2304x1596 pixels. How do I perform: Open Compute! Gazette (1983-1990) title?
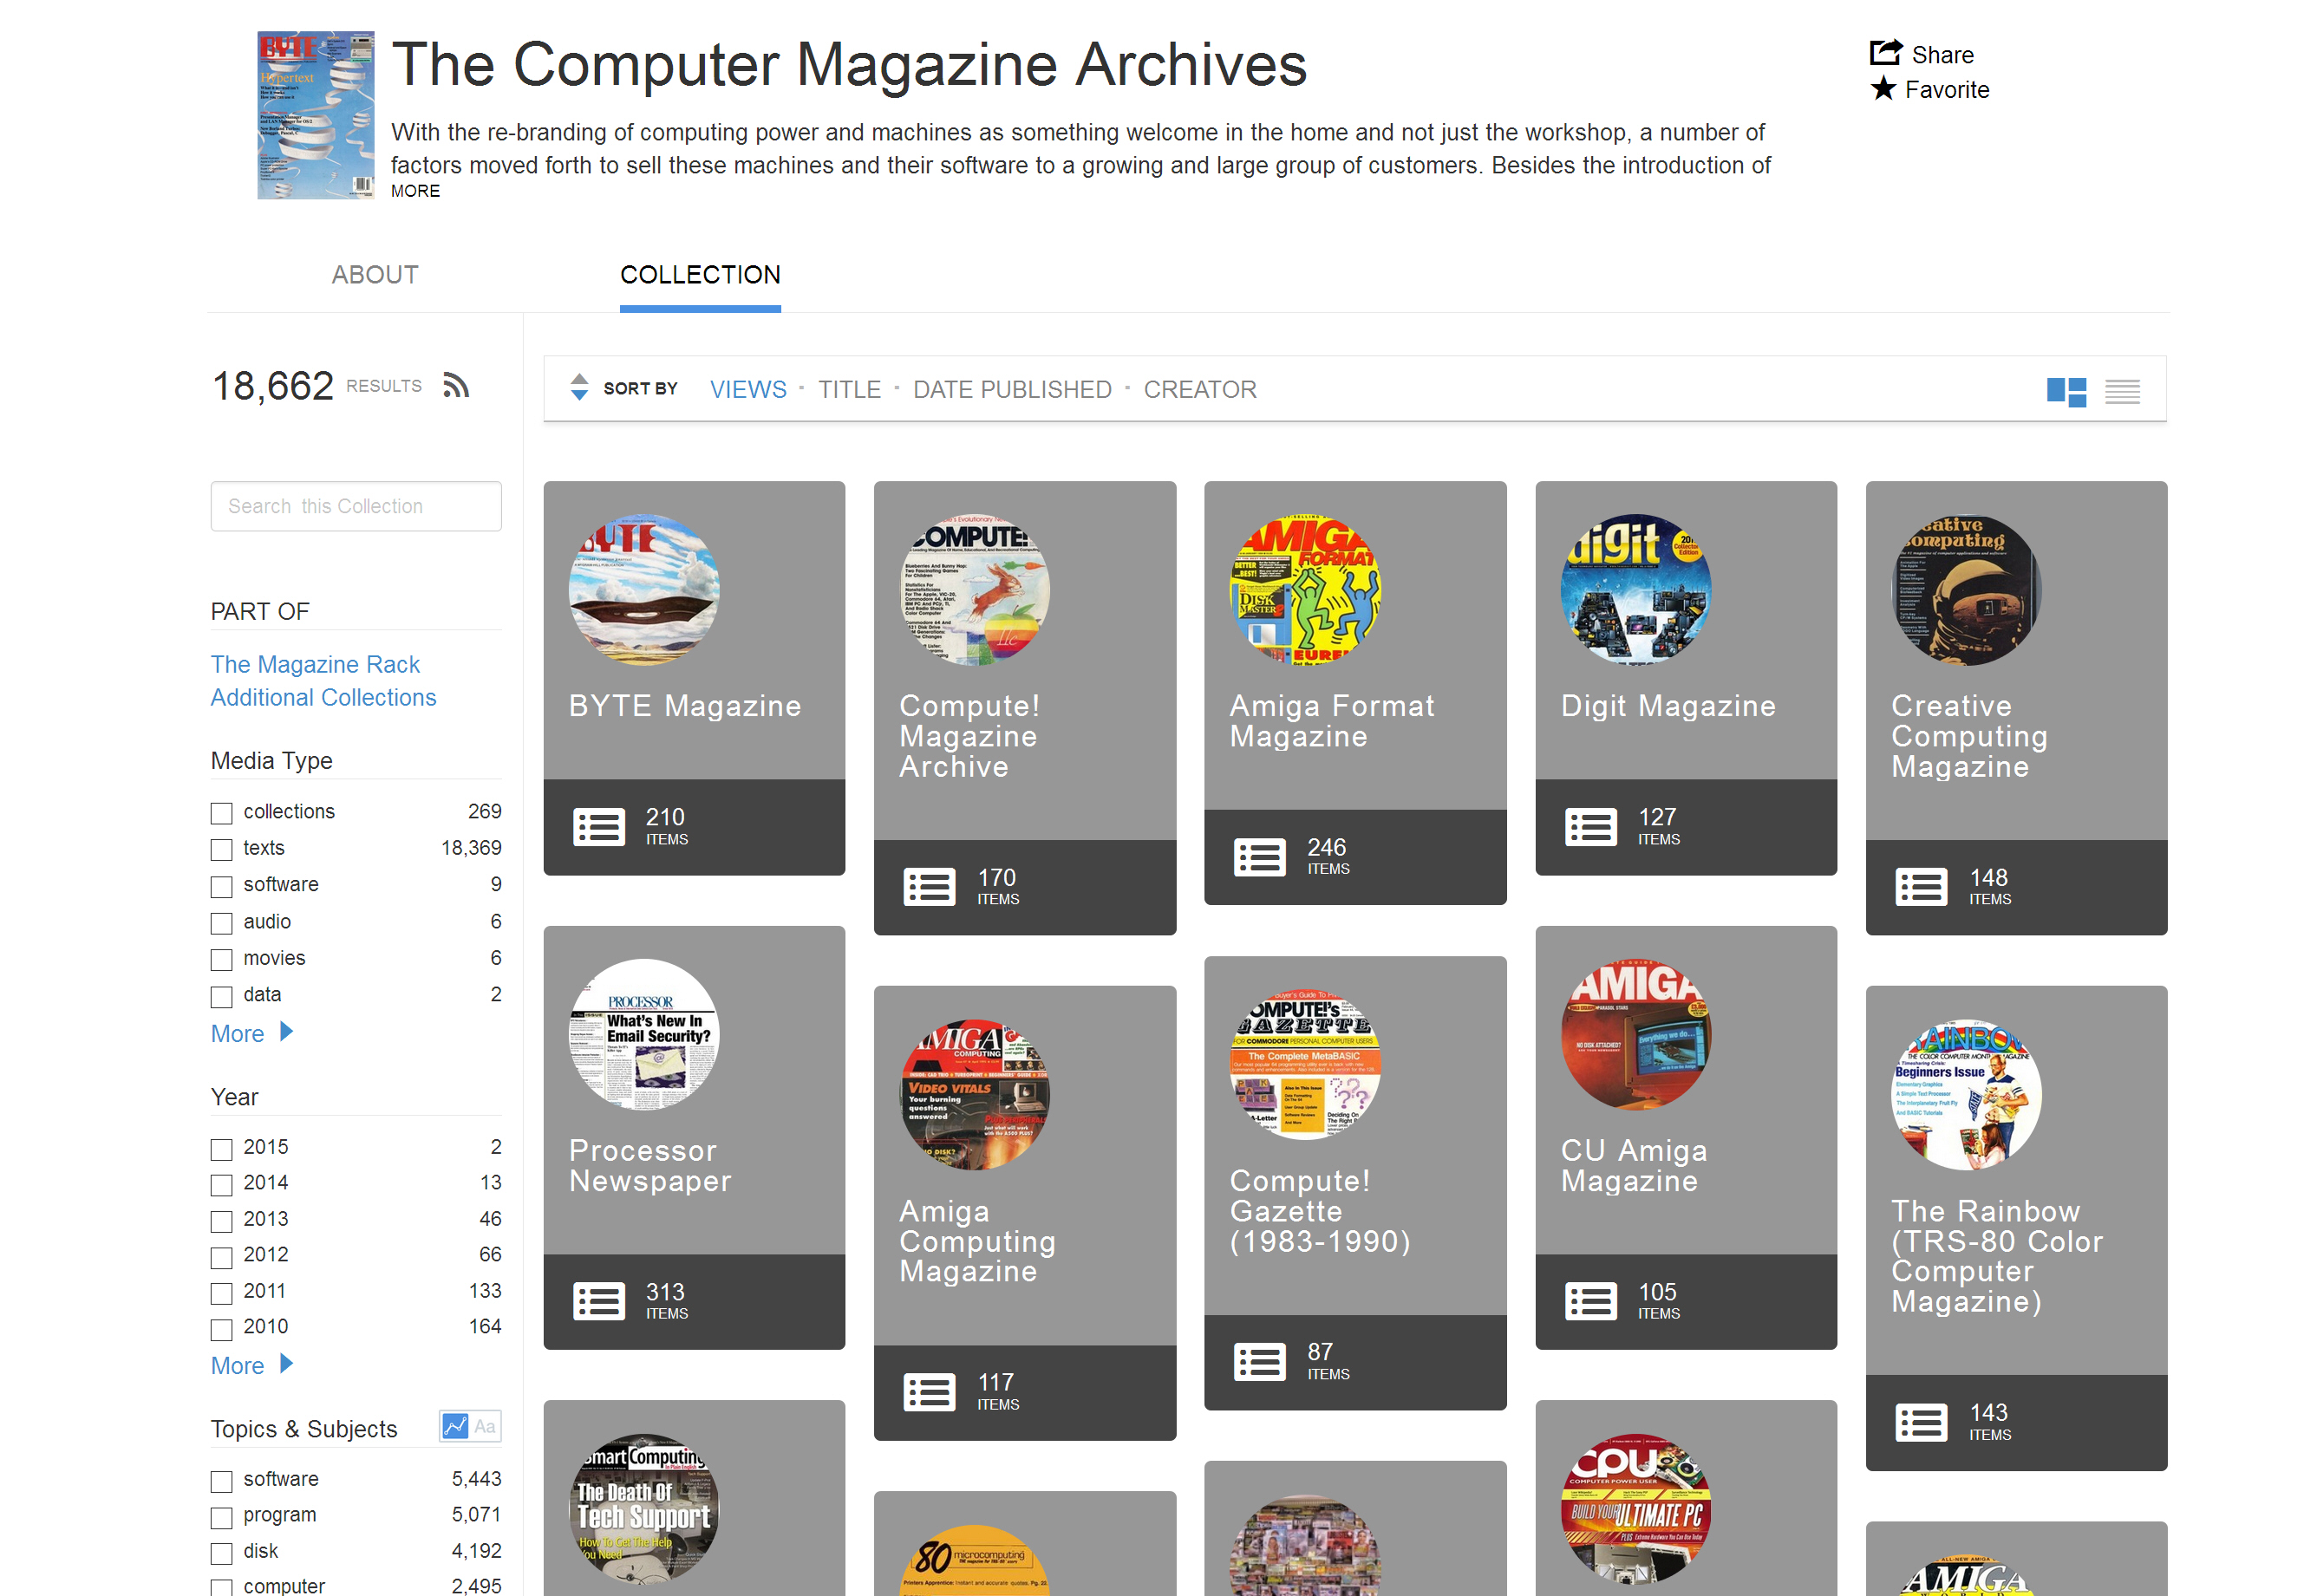click(1320, 1211)
